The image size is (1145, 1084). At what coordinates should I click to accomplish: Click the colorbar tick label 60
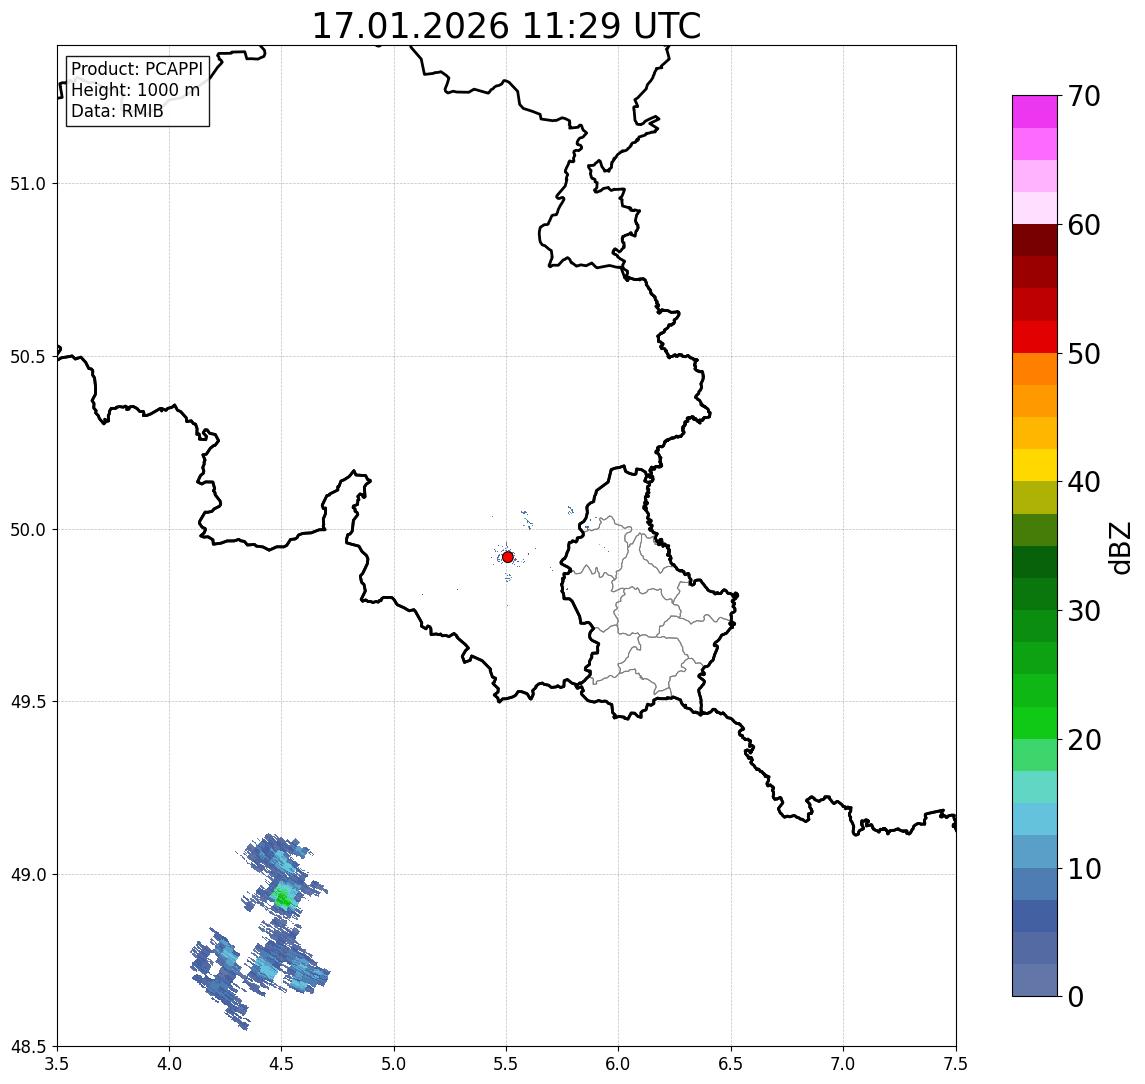point(1084,225)
